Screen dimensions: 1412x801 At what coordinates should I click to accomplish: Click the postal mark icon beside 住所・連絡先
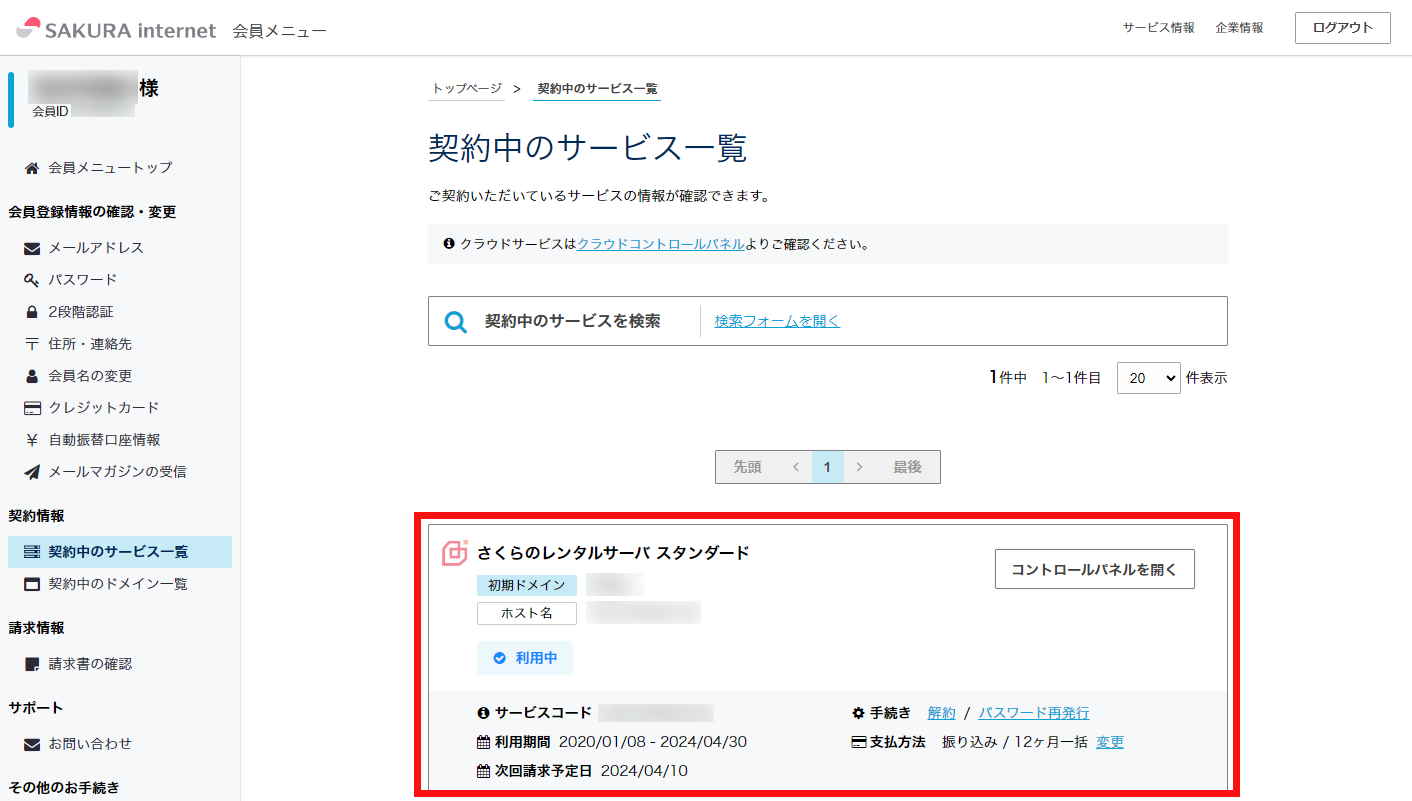click(32, 344)
